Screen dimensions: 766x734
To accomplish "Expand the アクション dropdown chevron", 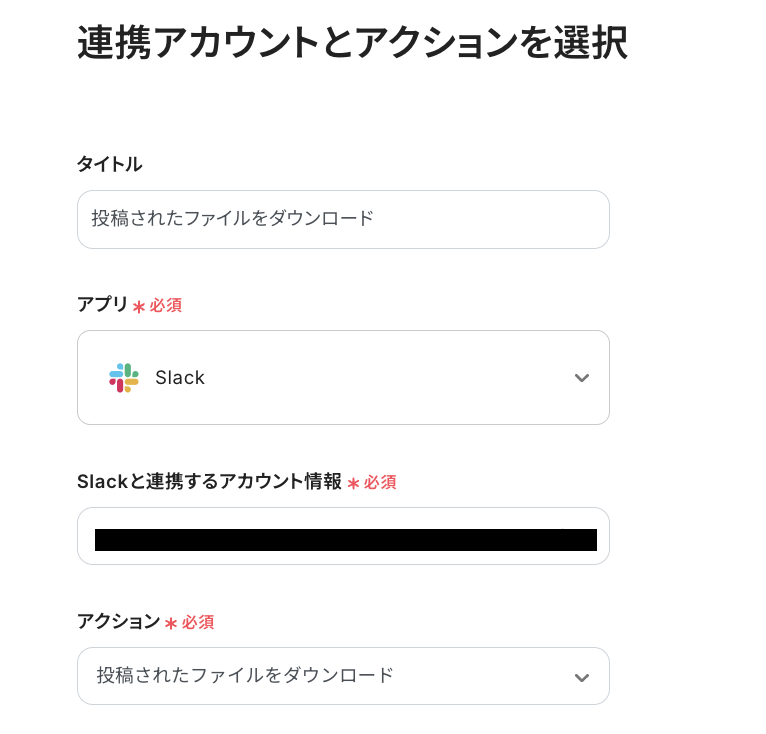I will point(582,677).
